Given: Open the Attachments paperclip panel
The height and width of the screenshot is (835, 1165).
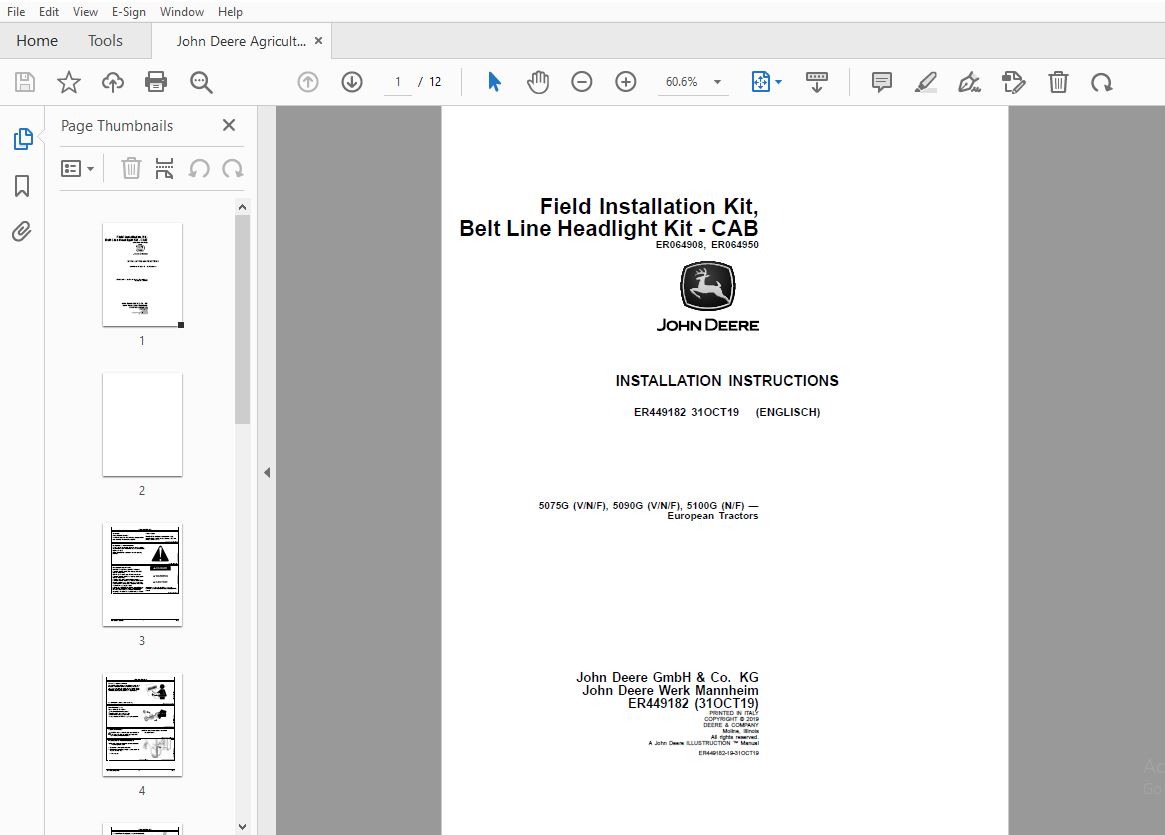Looking at the screenshot, I should 22,232.
